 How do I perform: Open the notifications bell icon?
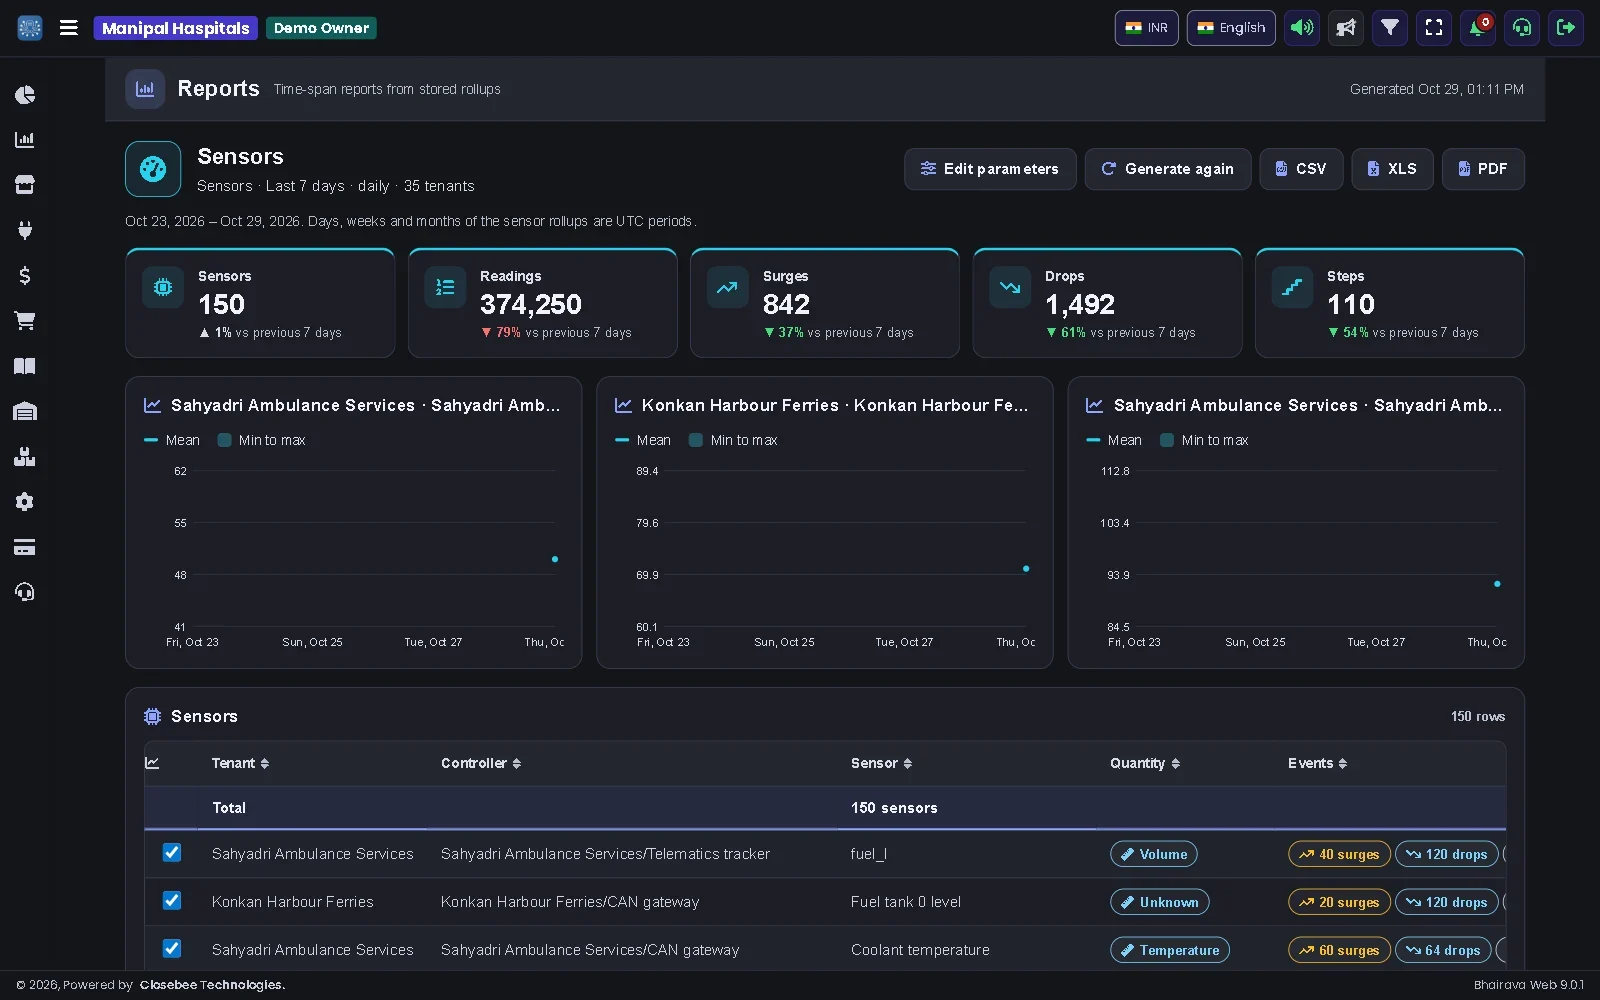1478,28
